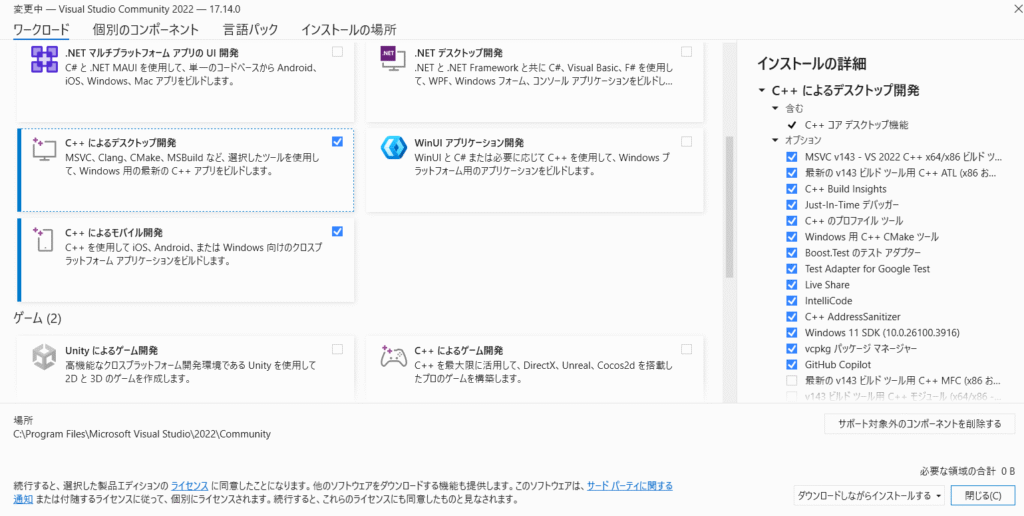Click the C++ コア デスクトップ機能 item
This screenshot has height=516, width=1024.
856,125
